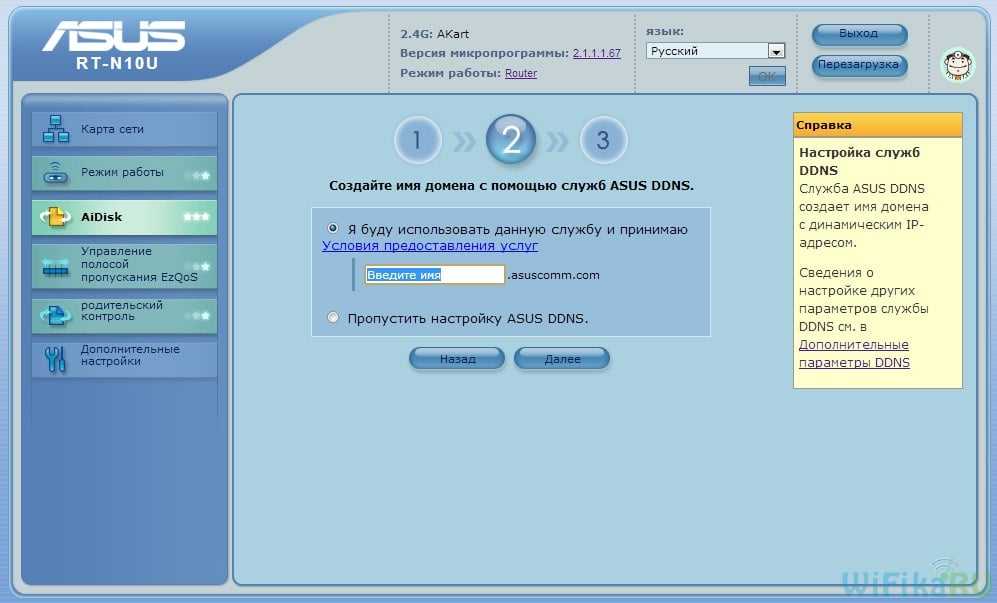The height and width of the screenshot is (603, 997).
Task: Click the advanced settings wrench icon
Action: [x=55, y=359]
